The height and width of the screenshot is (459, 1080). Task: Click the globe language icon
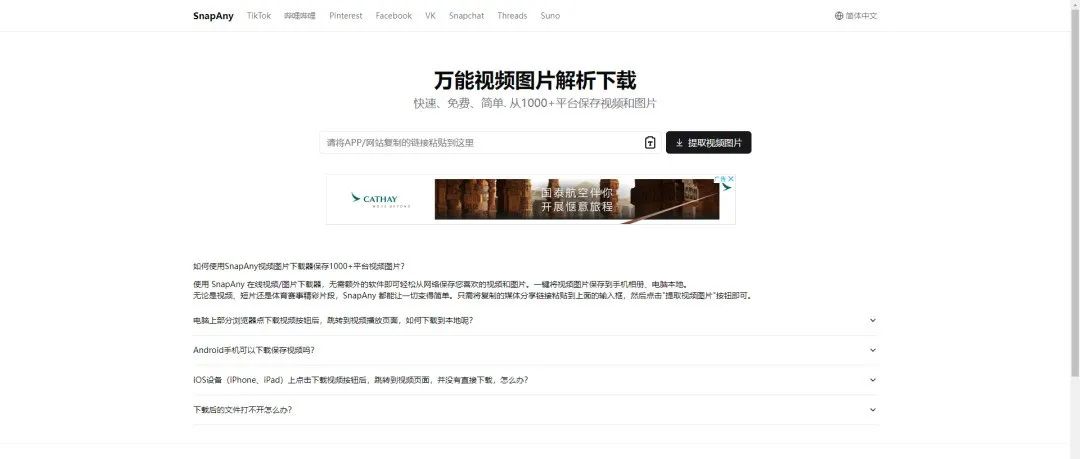click(839, 16)
